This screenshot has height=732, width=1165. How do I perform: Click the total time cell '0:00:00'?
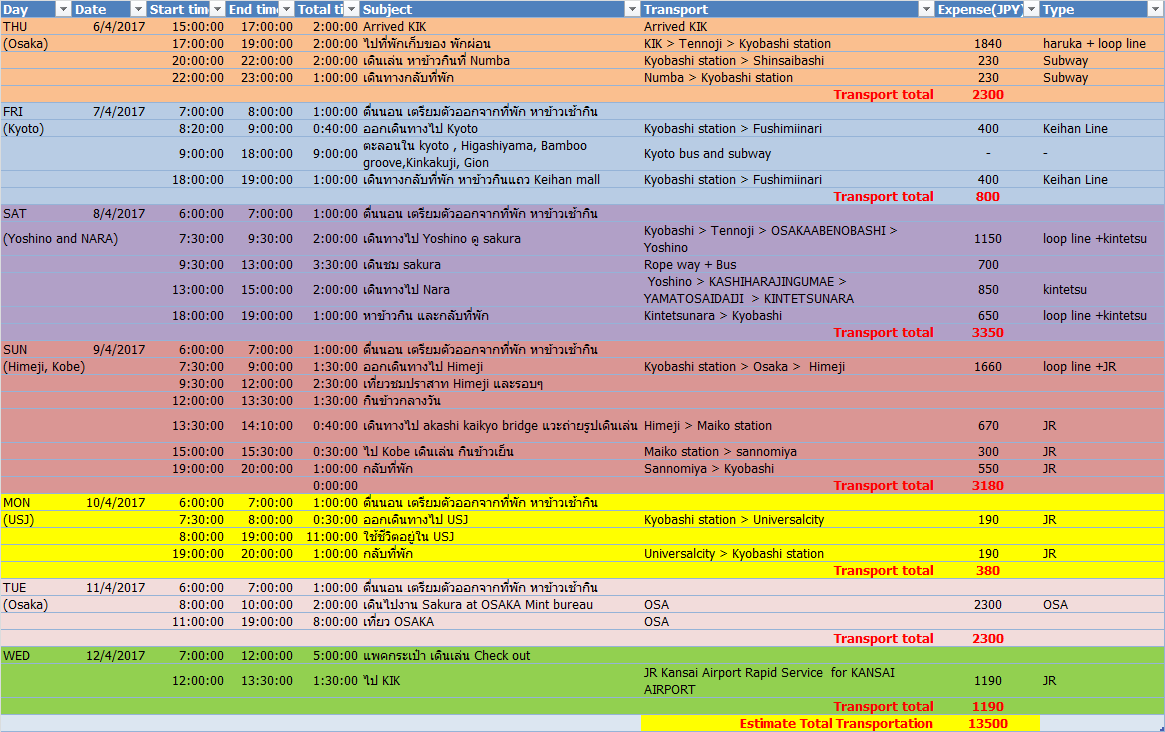[335, 486]
